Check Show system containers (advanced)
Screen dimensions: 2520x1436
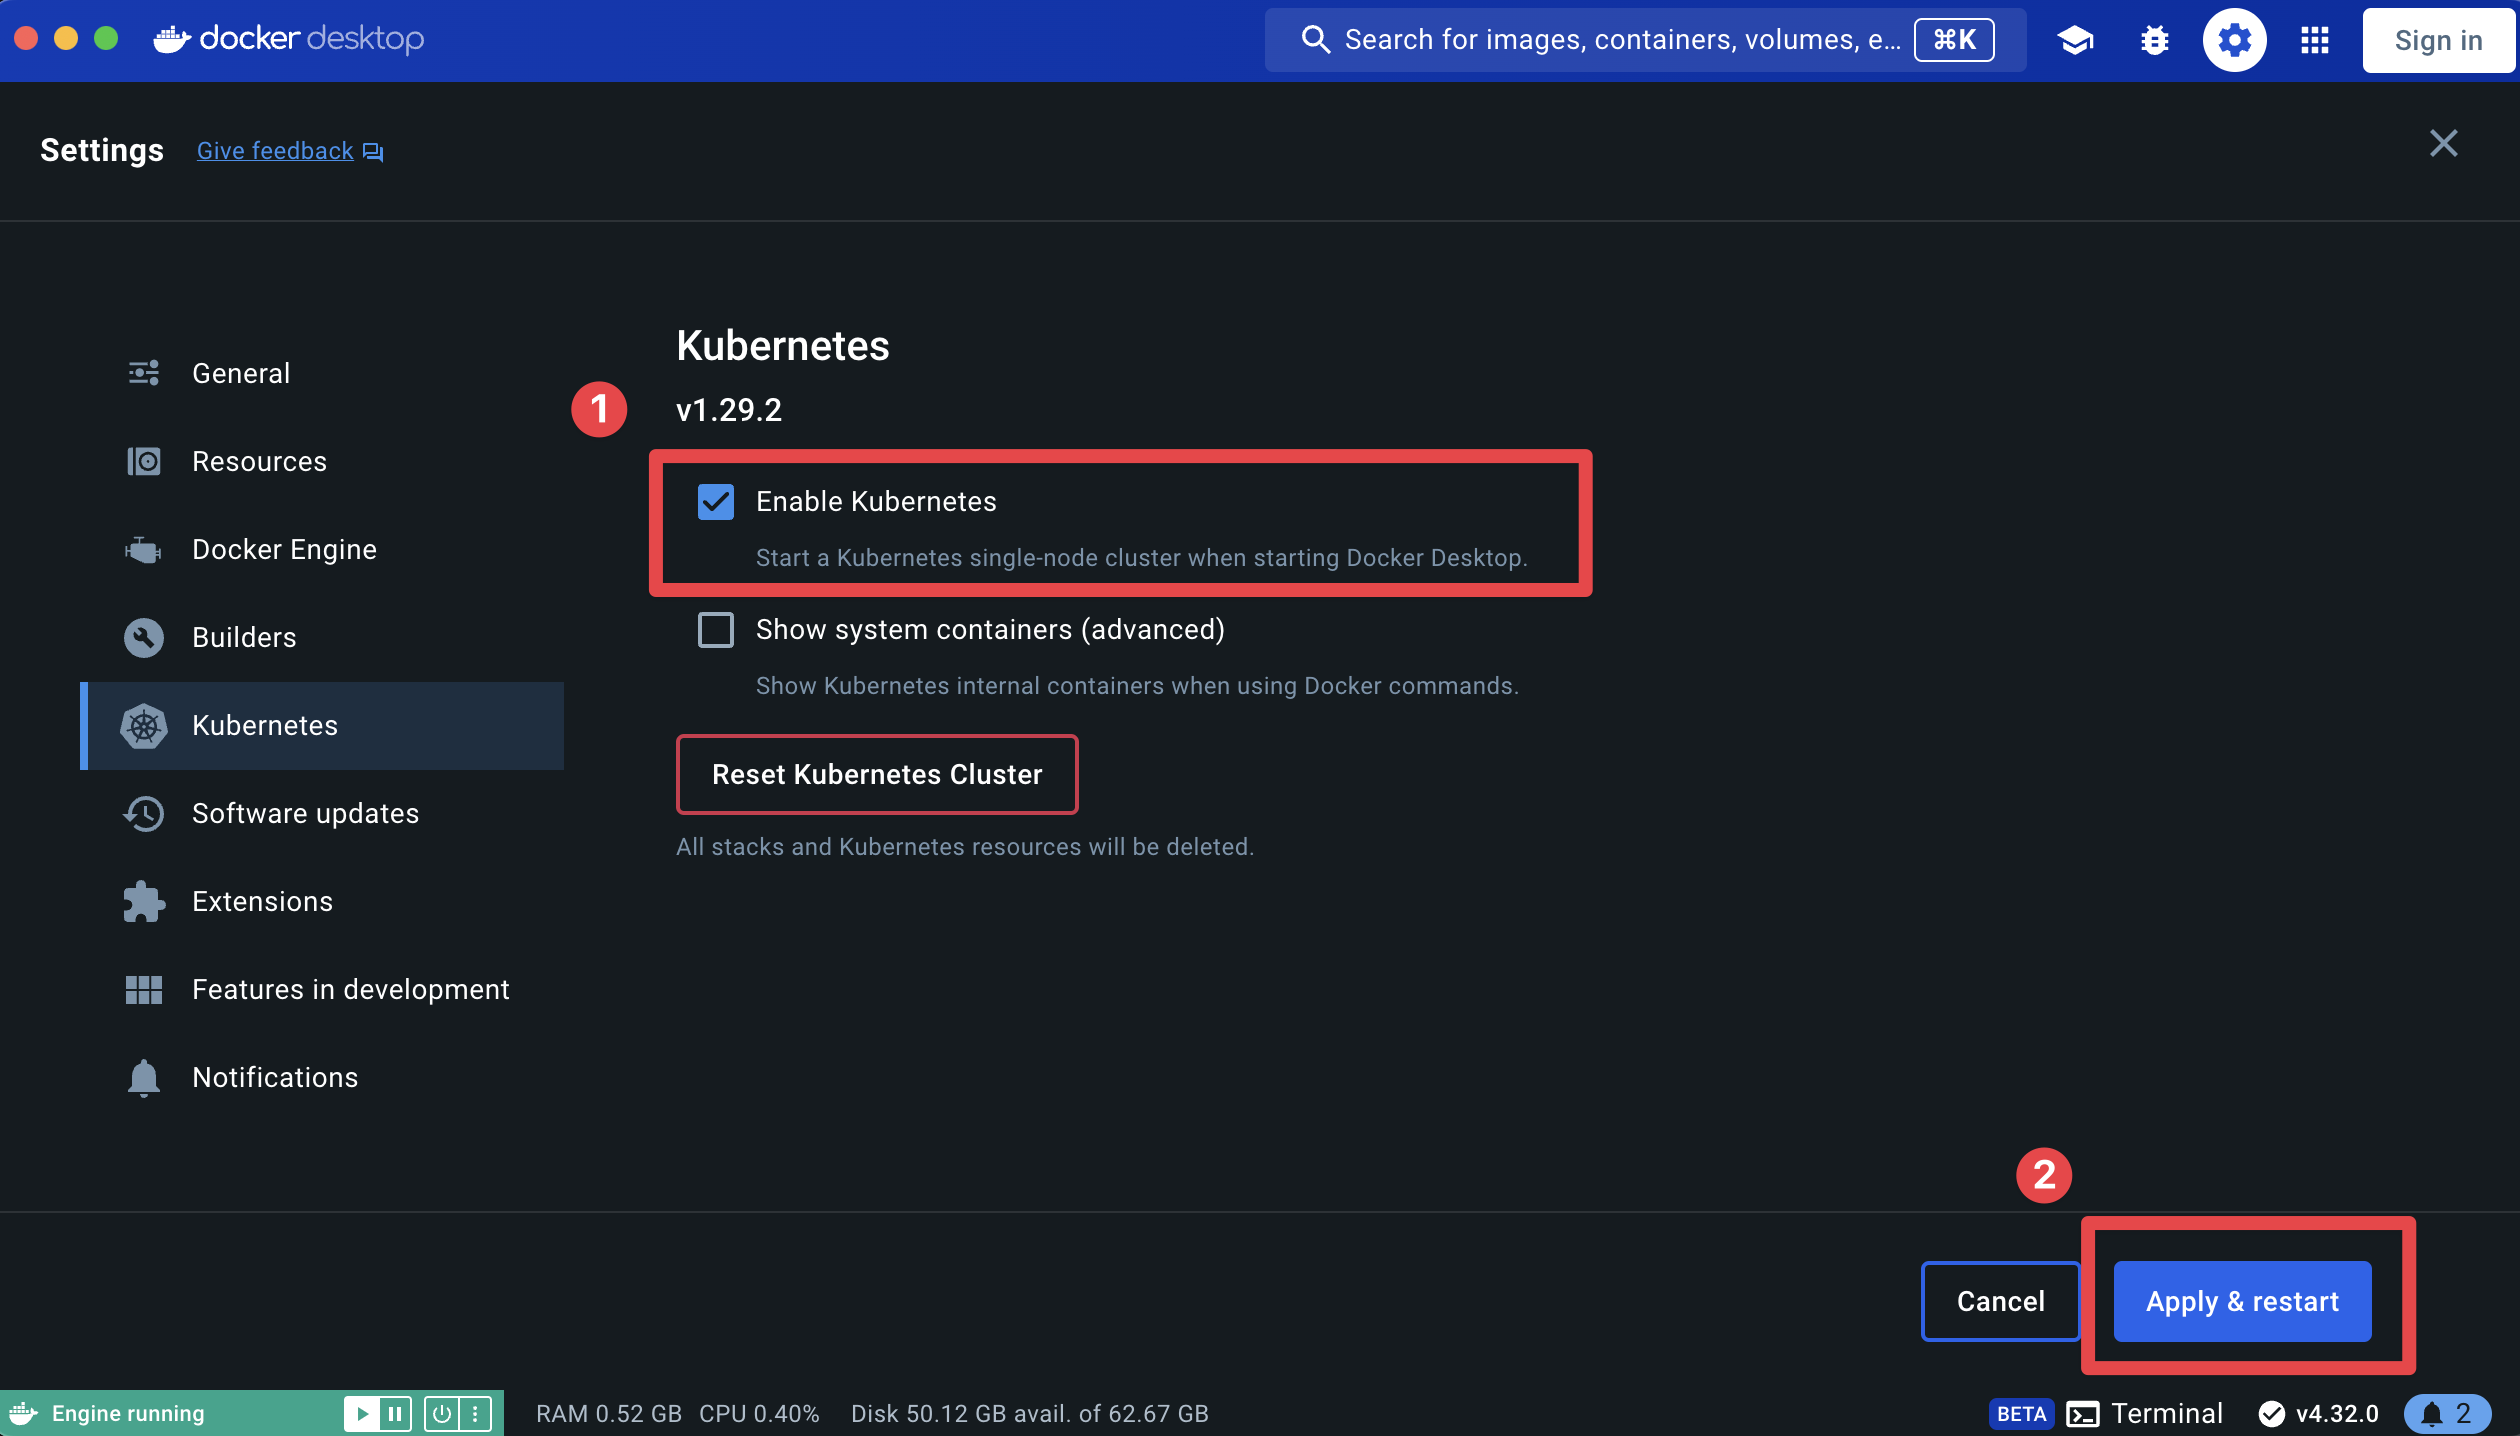click(715, 629)
